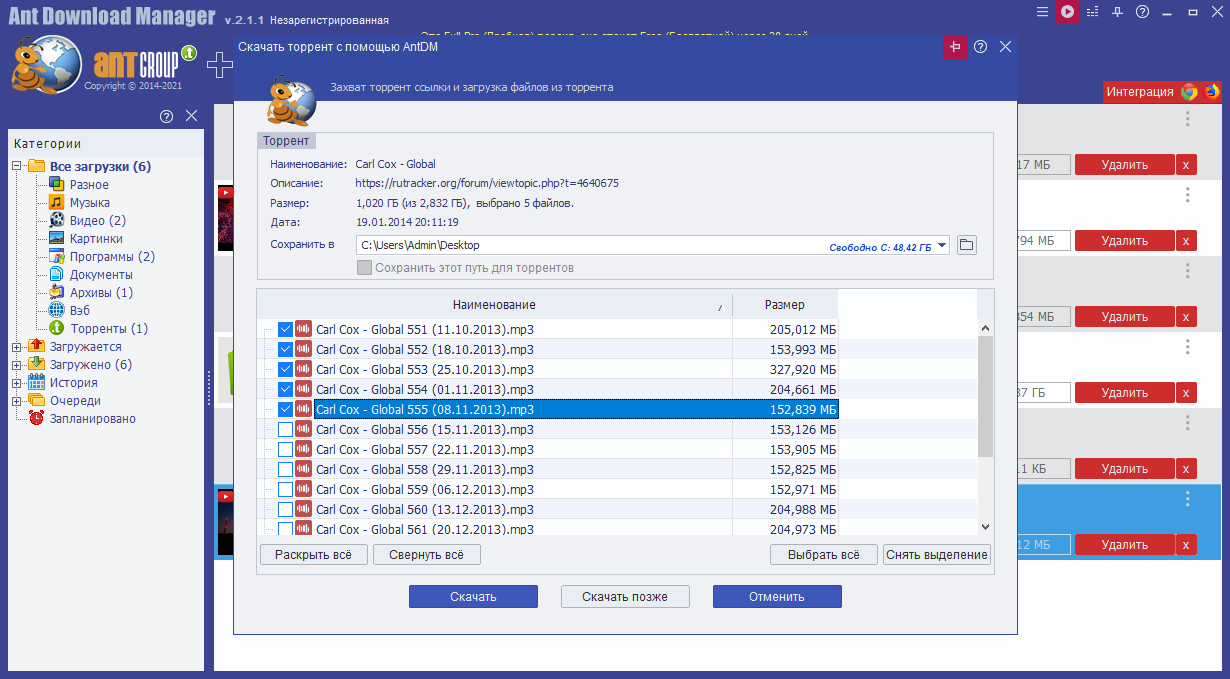Toggle 'Сохранить этот путь для торрентов' checkbox
This screenshot has width=1230, height=679.
coord(365,268)
